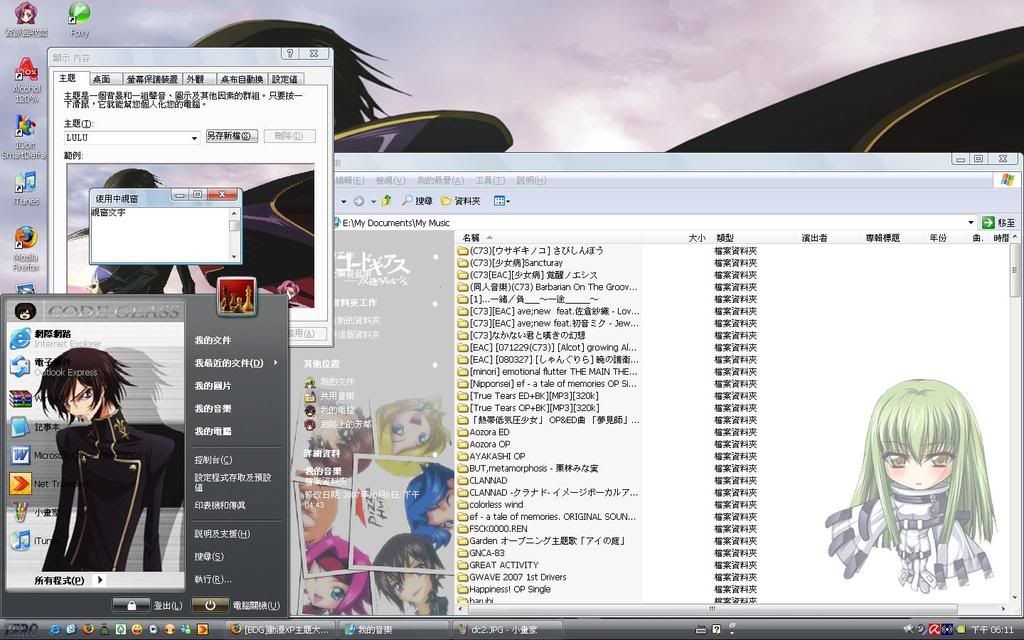1024x640 pixels.
Task: Click the 登出(L) log off button
Action: (148, 605)
